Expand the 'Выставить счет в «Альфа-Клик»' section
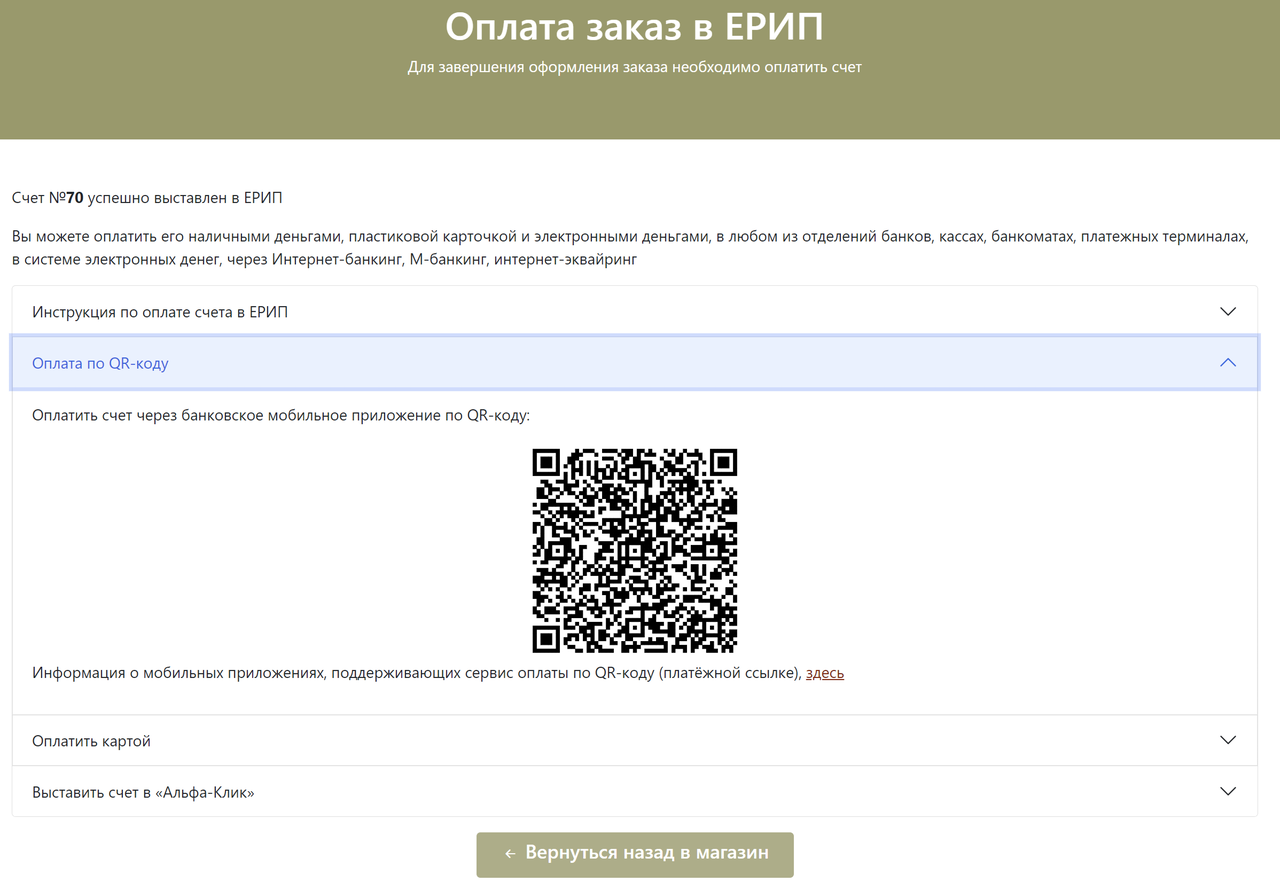 pyautogui.click(x=634, y=792)
